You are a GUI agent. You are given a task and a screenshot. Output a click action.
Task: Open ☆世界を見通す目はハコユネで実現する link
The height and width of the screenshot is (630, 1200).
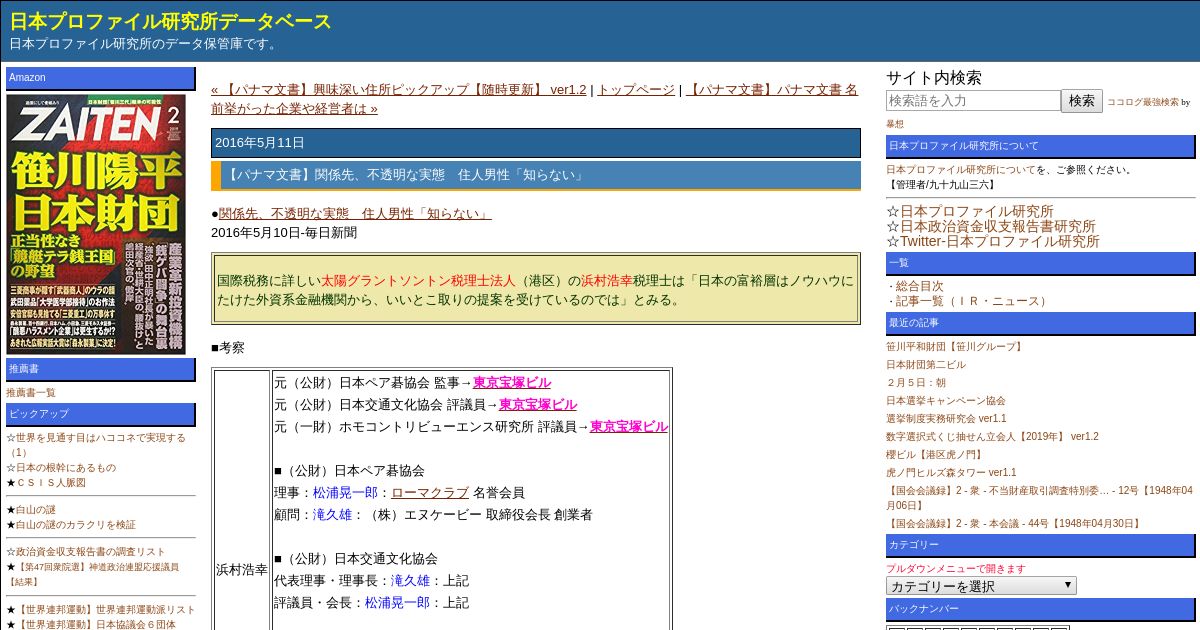pyautogui.click(x=96, y=444)
